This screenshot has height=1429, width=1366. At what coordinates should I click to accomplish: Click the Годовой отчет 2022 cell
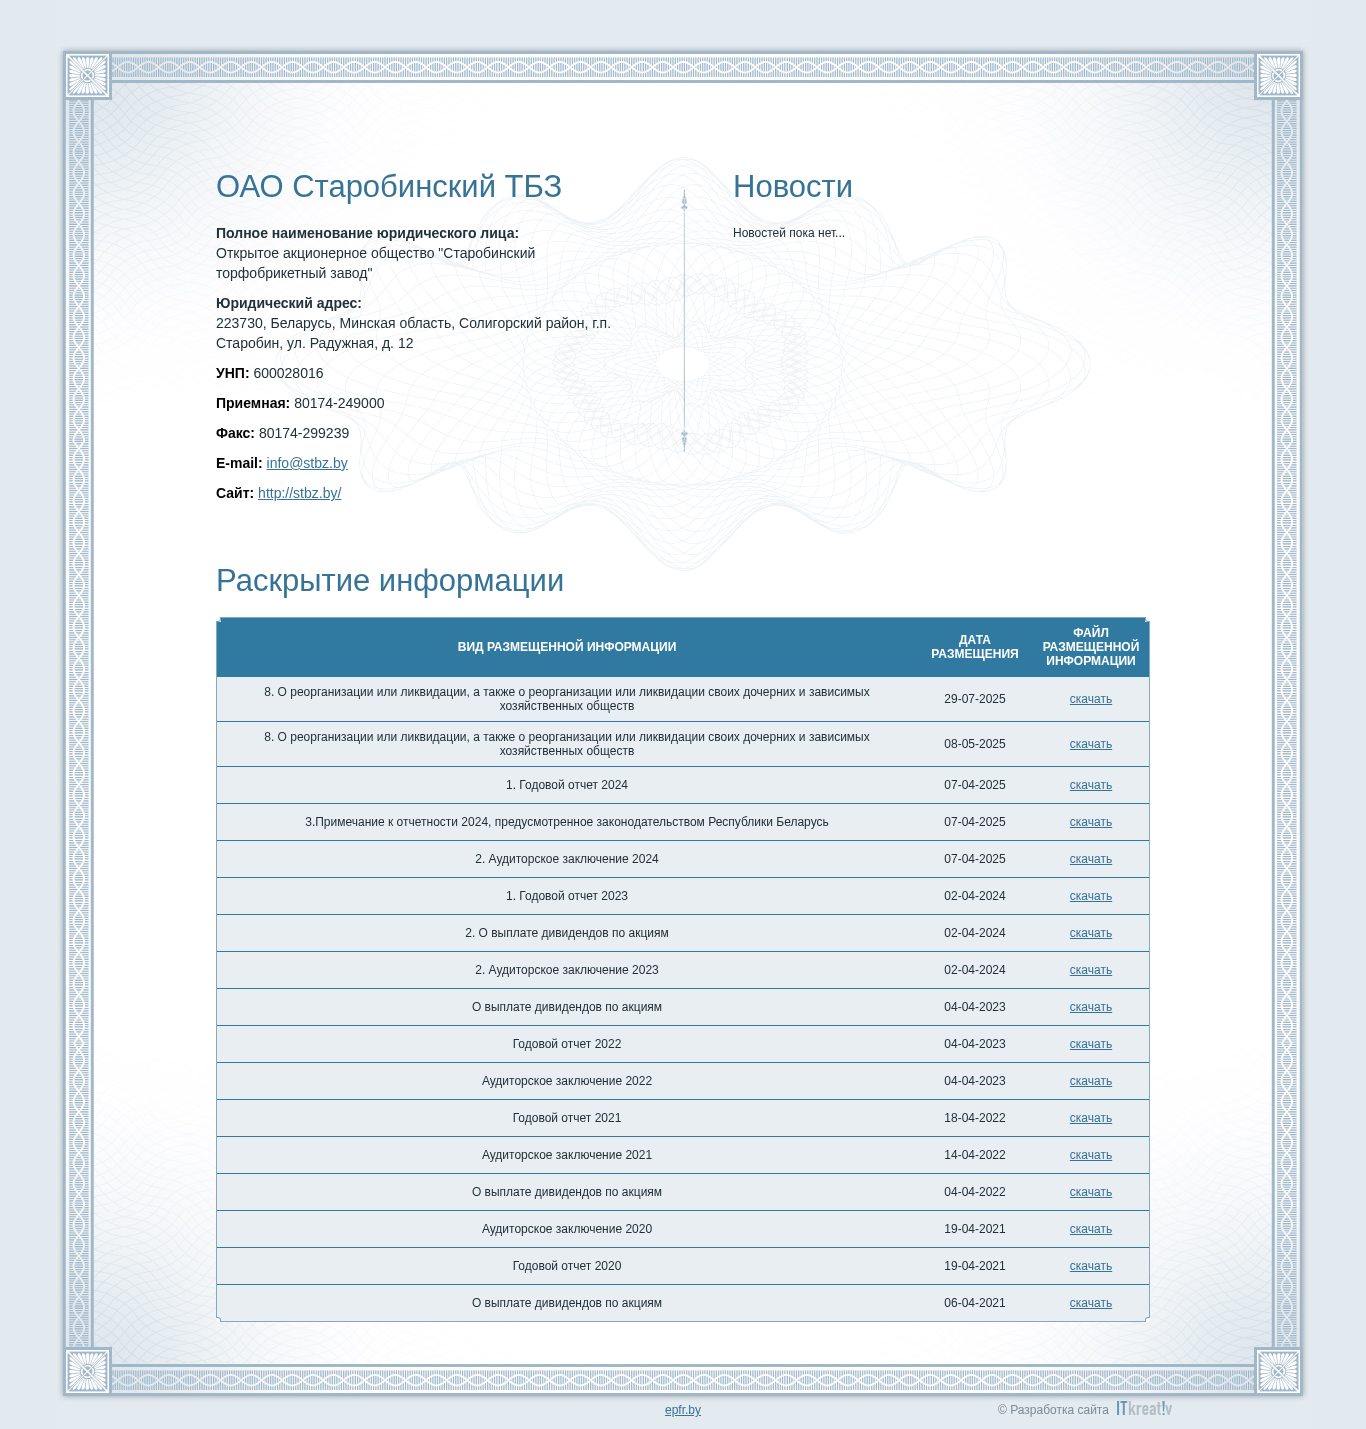click(x=567, y=1044)
